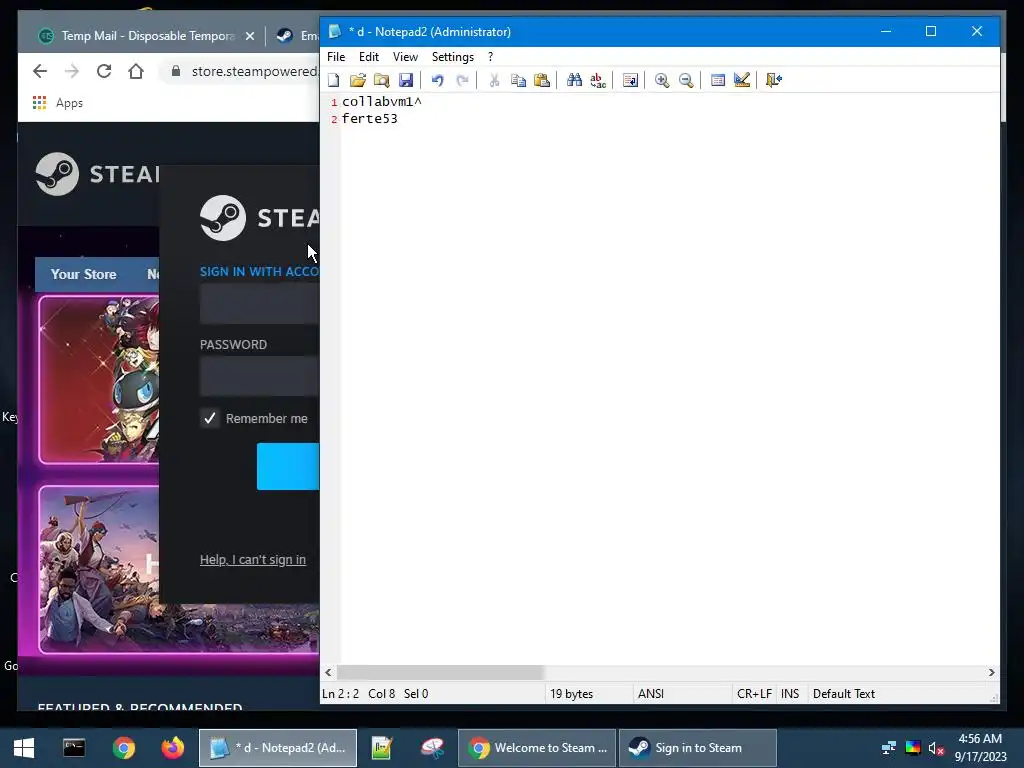Image resolution: width=1024 pixels, height=768 pixels.
Task: Open the ? help menu in Notepad2
Action: click(490, 57)
